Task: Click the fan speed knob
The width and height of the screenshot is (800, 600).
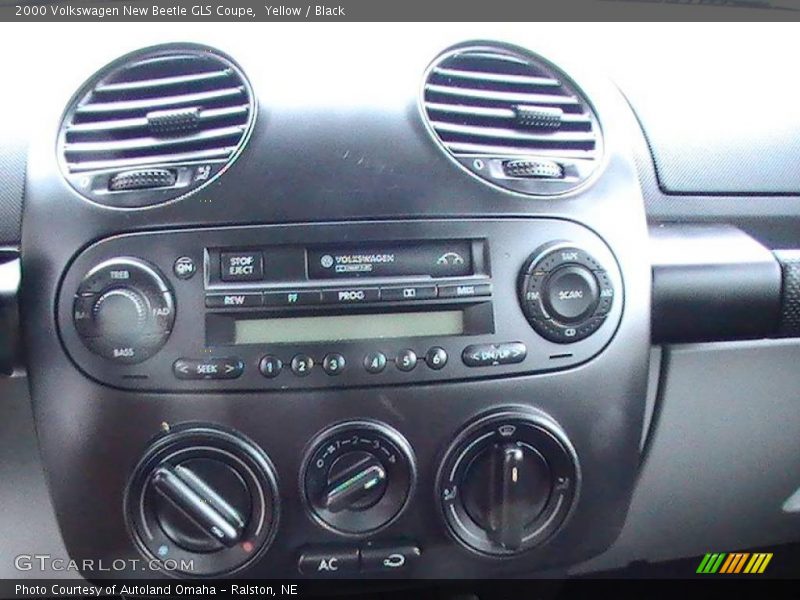Action: pos(358,478)
